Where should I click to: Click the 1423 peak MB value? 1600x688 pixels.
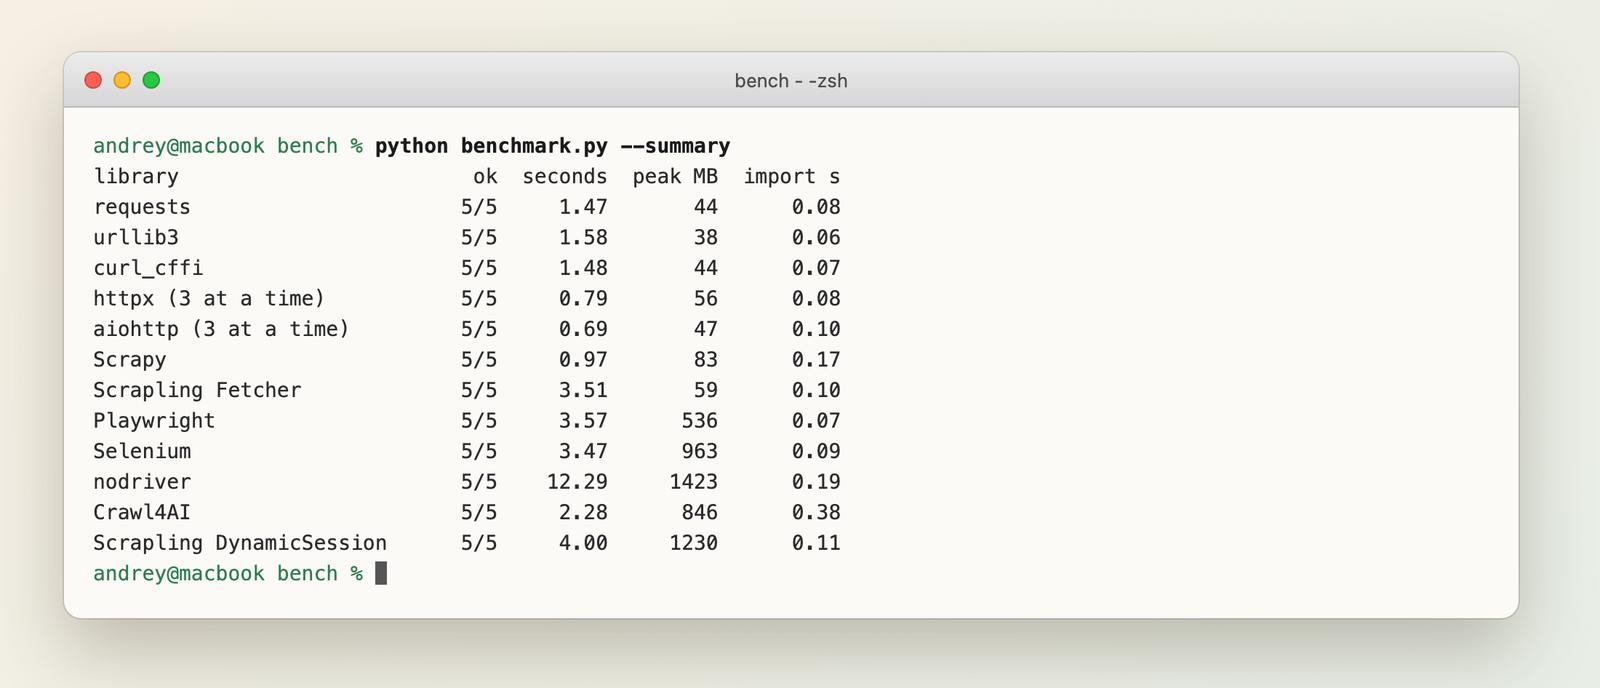[693, 482]
